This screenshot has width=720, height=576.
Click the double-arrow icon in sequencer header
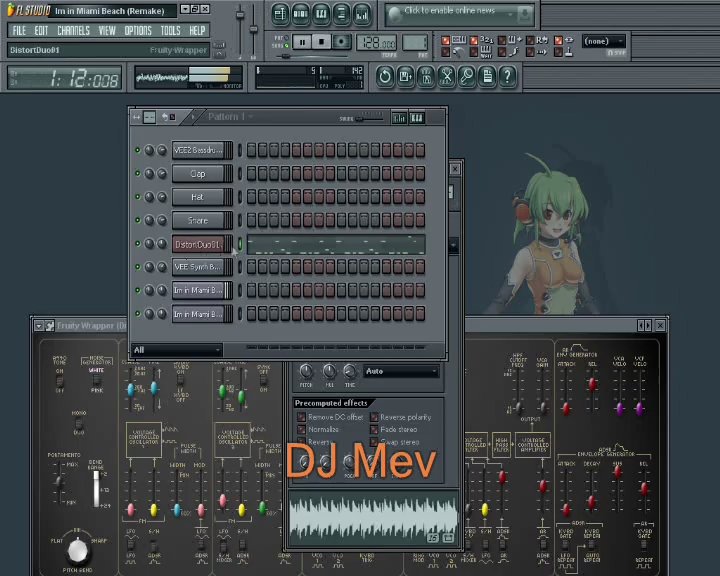click(136, 118)
